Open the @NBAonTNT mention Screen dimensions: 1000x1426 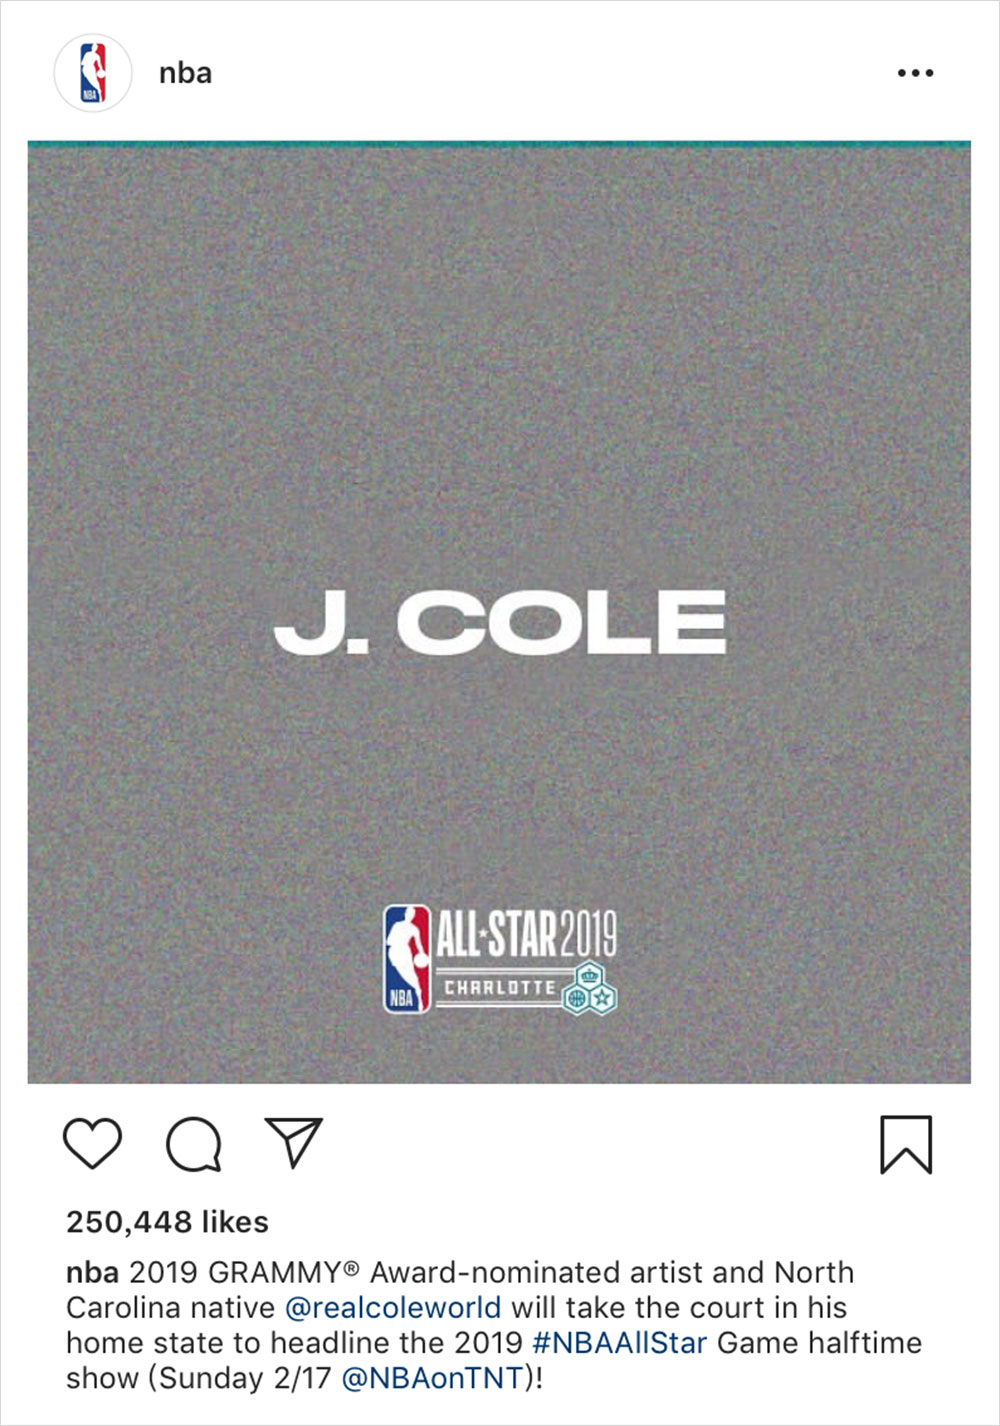click(433, 1378)
